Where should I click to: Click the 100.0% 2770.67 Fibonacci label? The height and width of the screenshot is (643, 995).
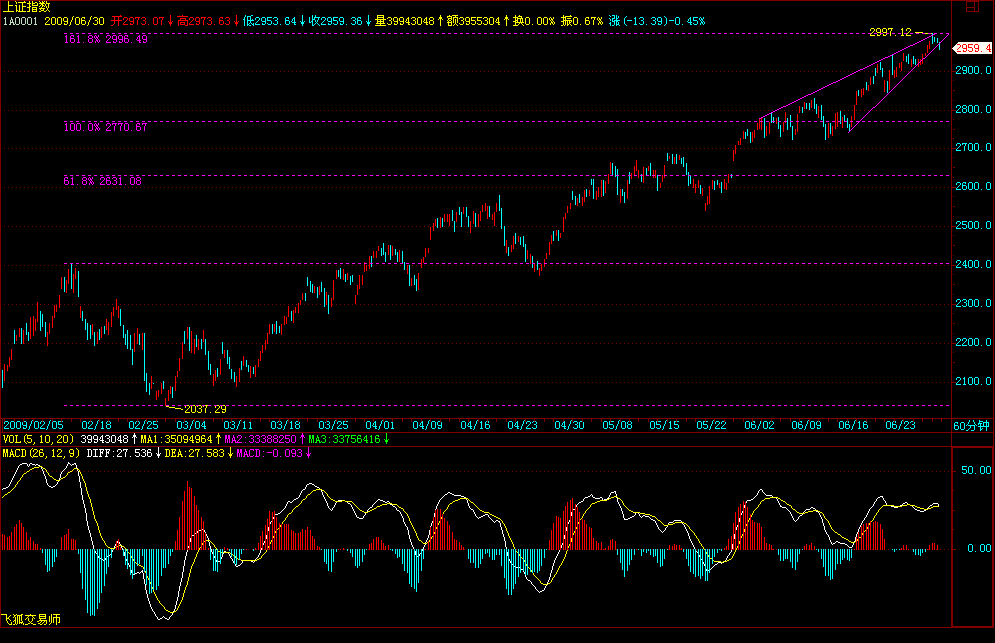(105, 128)
